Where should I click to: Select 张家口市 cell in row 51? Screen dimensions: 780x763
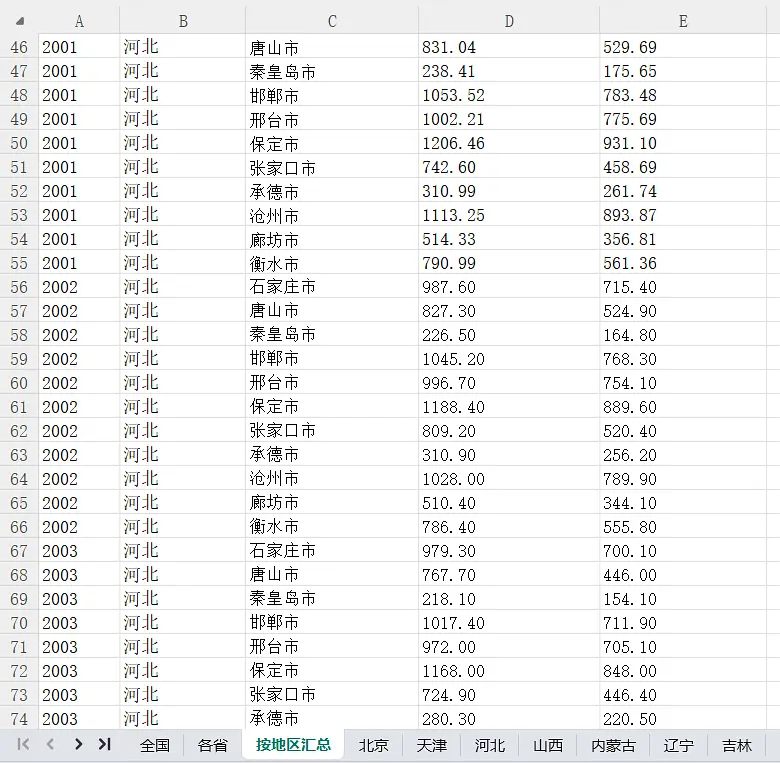click(332, 167)
